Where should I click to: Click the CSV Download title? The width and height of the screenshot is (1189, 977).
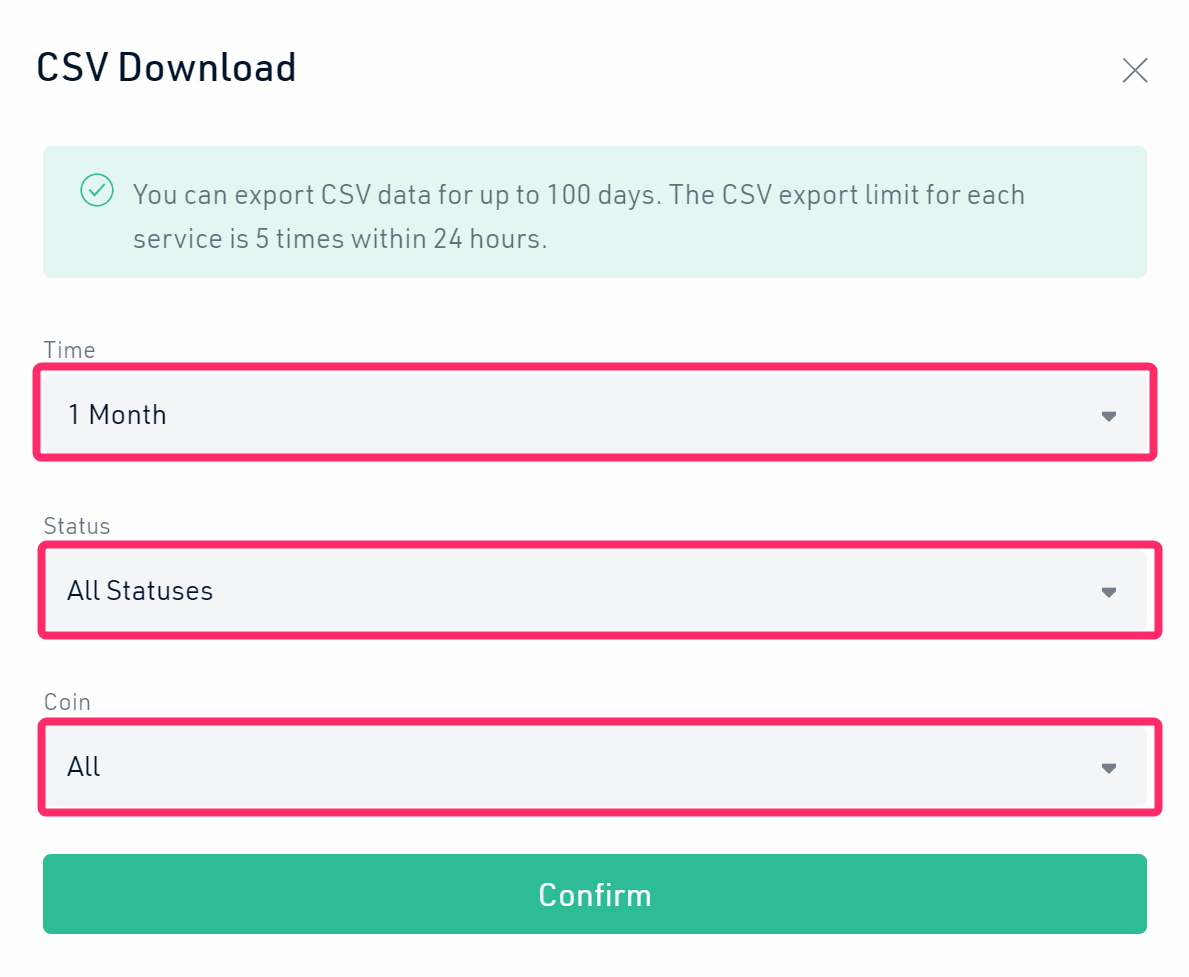coord(166,68)
